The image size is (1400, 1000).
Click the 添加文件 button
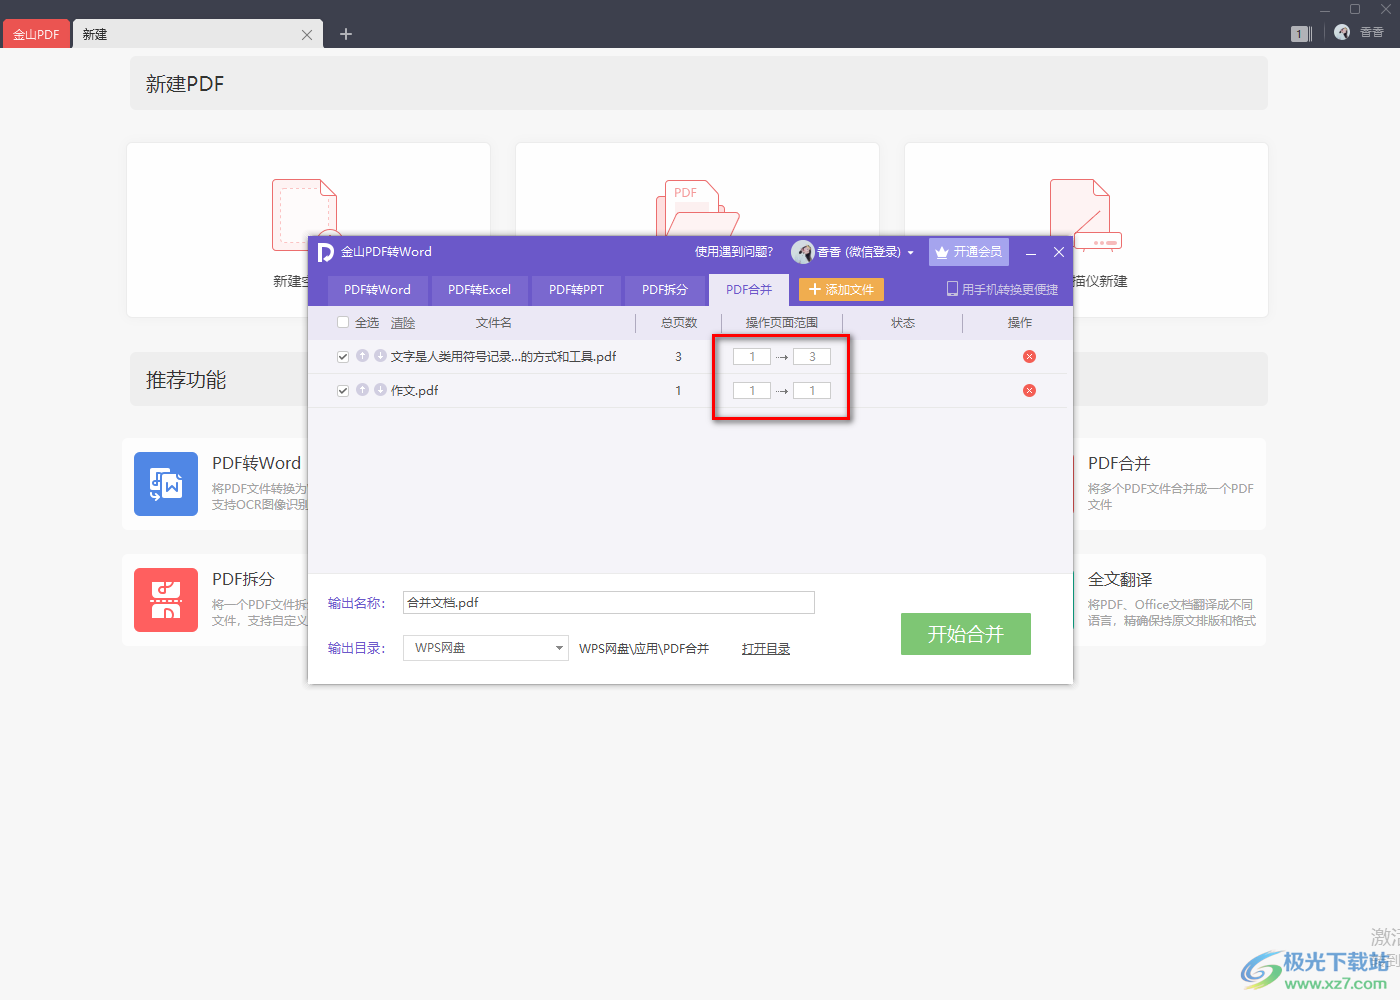click(x=841, y=290)
